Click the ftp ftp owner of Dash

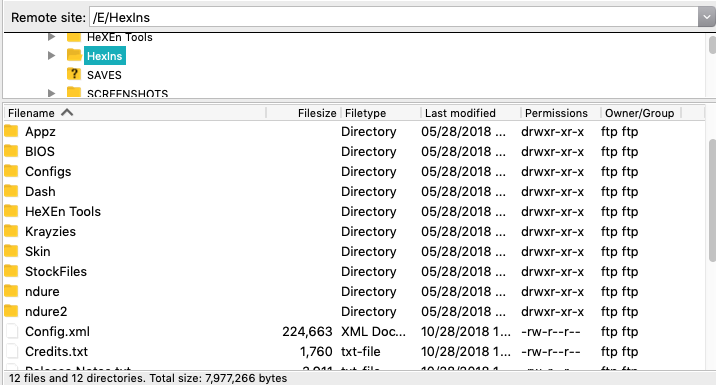coord(619,192)
